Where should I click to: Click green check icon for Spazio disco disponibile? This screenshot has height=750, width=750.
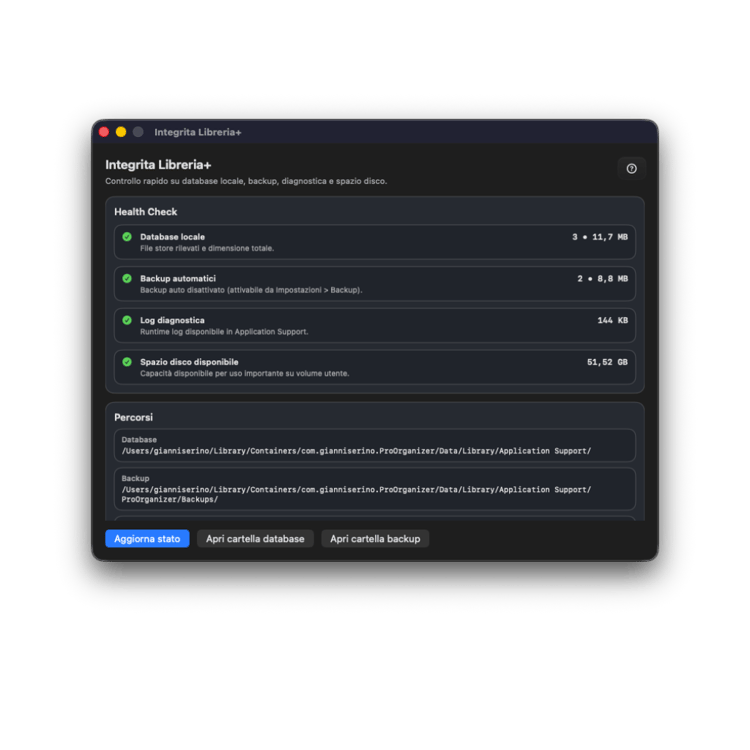tap(127, 362)
